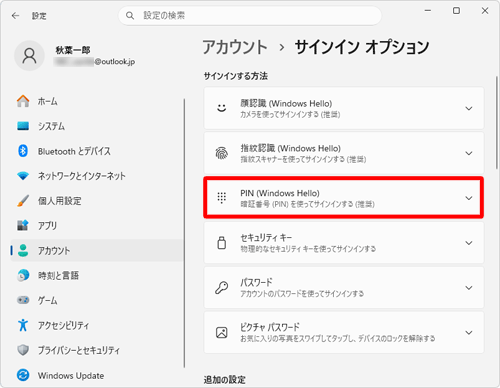Image resolution: width=500 pixels, height=388 pixels.
Task: Click inside the 設定の検索 search field
Action: pos(250,16)
